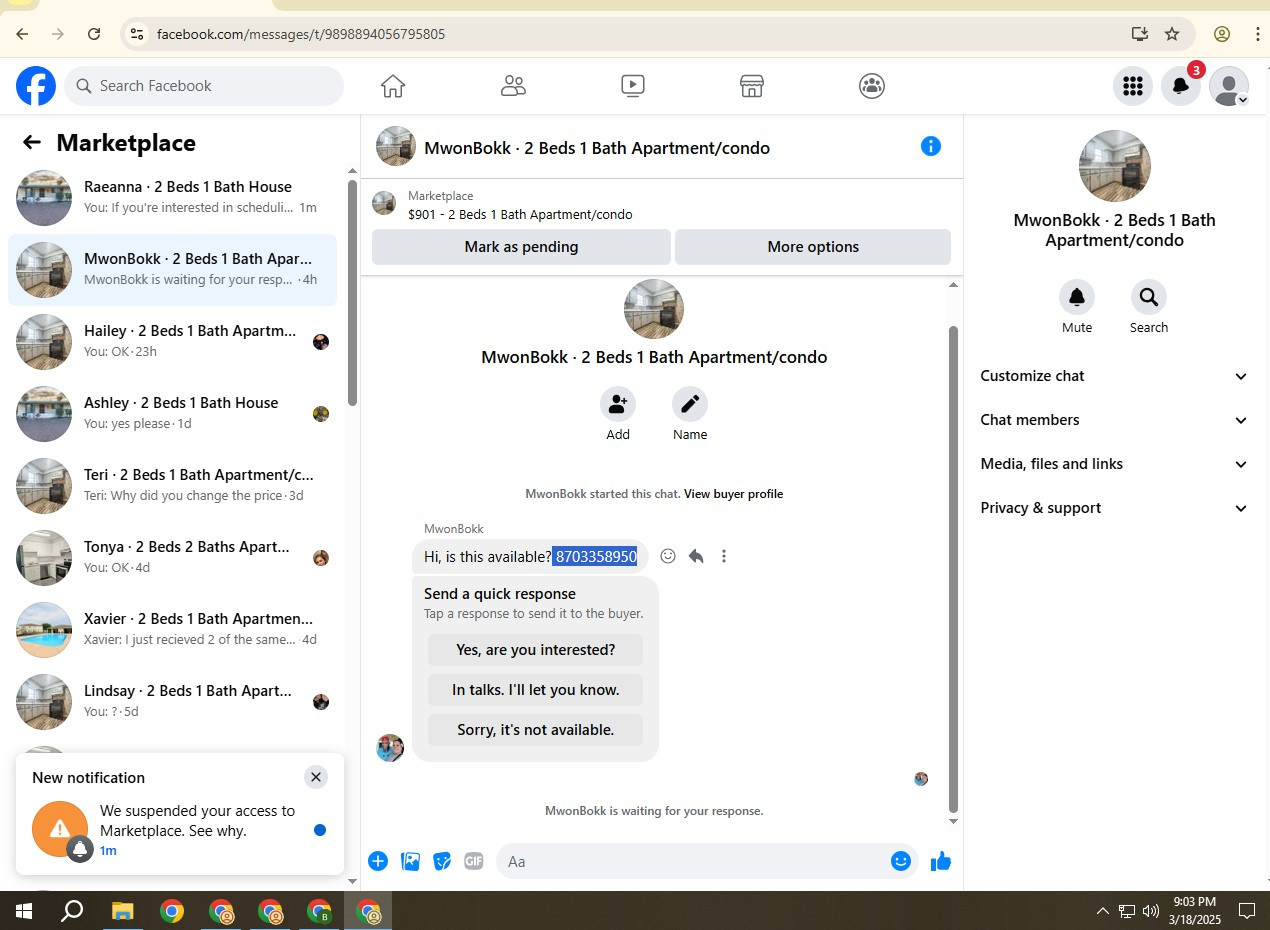Image resolution: width=1270 pixels, height=930 pixels.
Task: Open Marketplace storefront icon in top bar
Action: [x=752, y=86]
